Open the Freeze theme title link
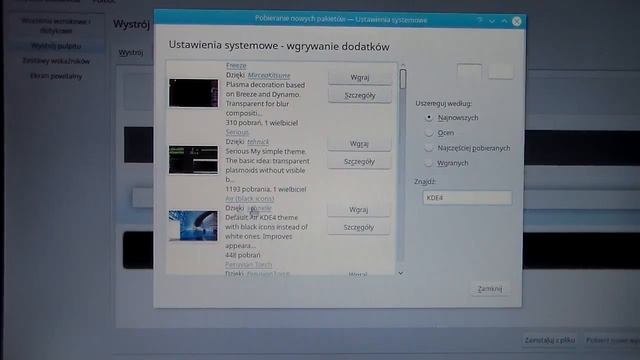Image resolution: width=640 pixels, height=360 pixels. [x=236, y=65]
